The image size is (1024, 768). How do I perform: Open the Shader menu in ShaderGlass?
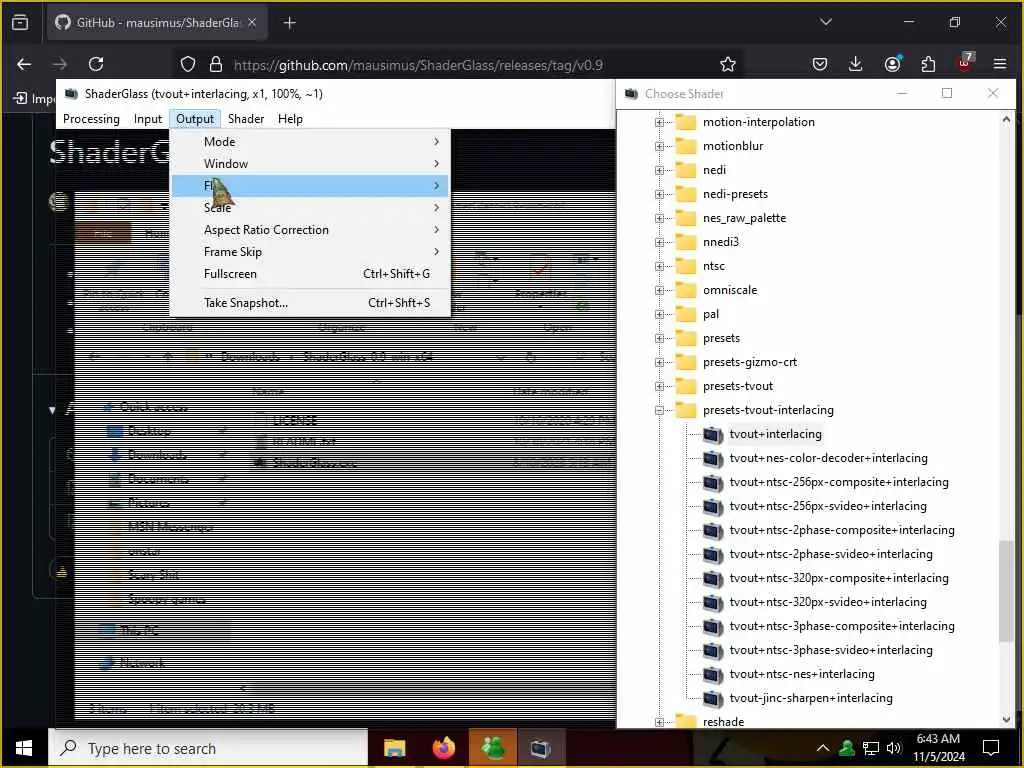pos(246,119)
